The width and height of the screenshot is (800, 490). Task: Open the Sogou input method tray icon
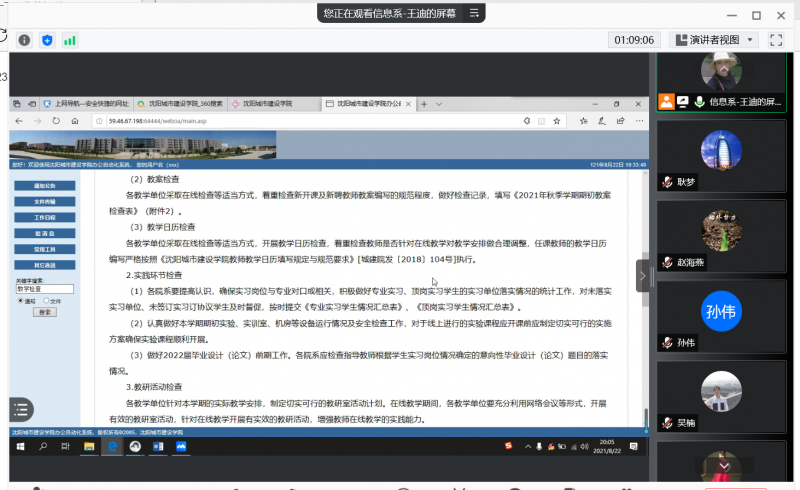click(x=508, y=446)
